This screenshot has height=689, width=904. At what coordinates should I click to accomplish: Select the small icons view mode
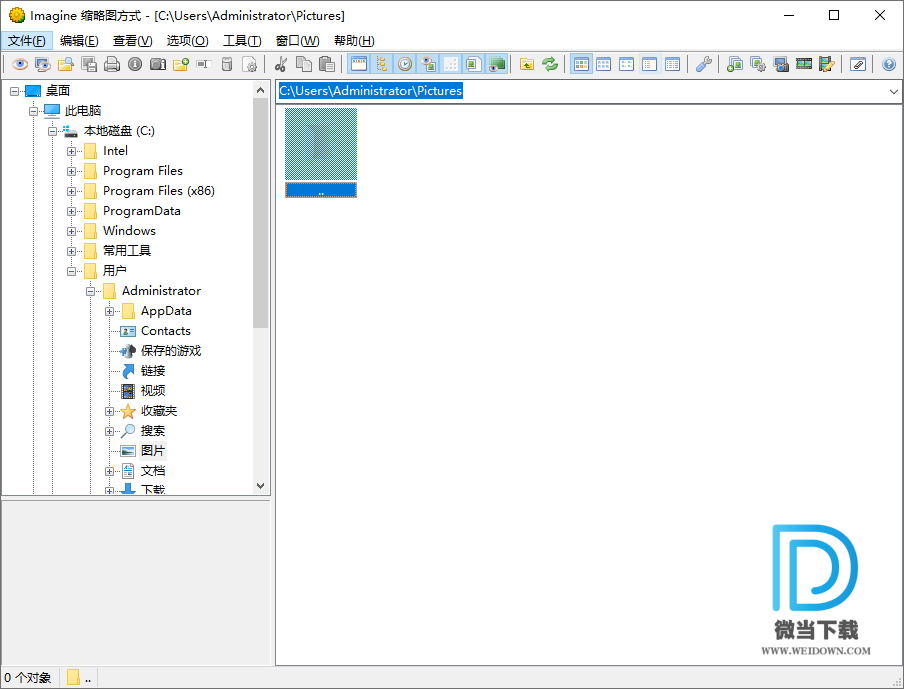627,64
